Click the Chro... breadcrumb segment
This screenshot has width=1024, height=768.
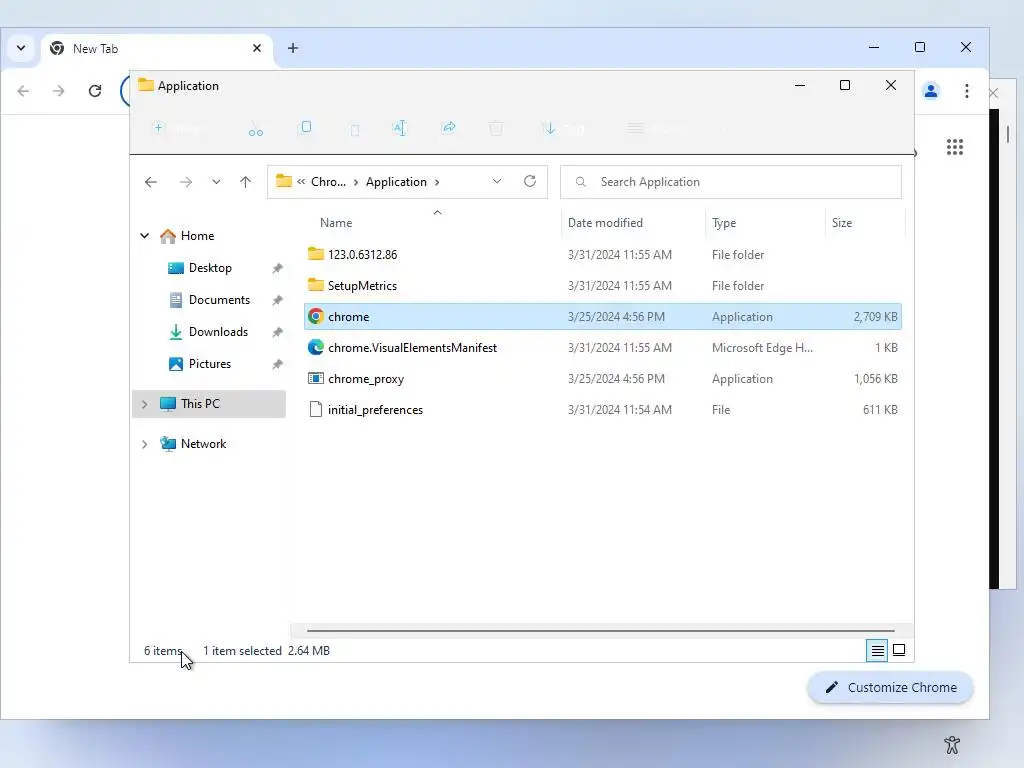[x=328, y=182]
